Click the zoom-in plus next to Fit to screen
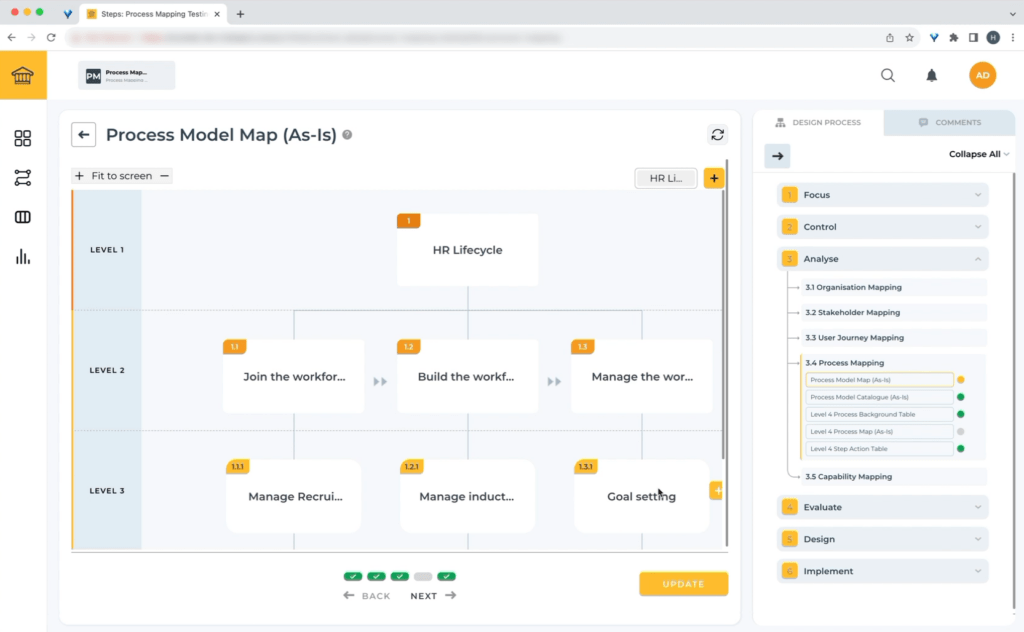 tap(79, 176)
